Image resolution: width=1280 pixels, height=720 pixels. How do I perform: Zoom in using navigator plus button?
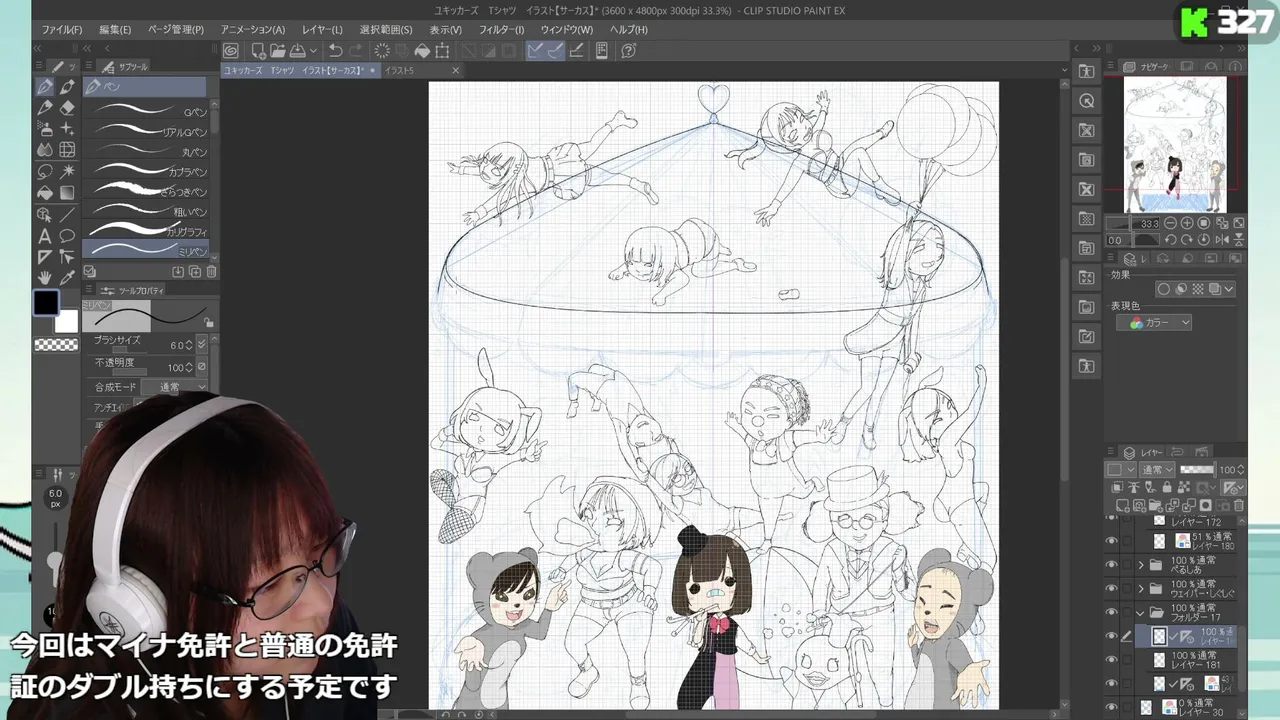(x=1187, y=223)
